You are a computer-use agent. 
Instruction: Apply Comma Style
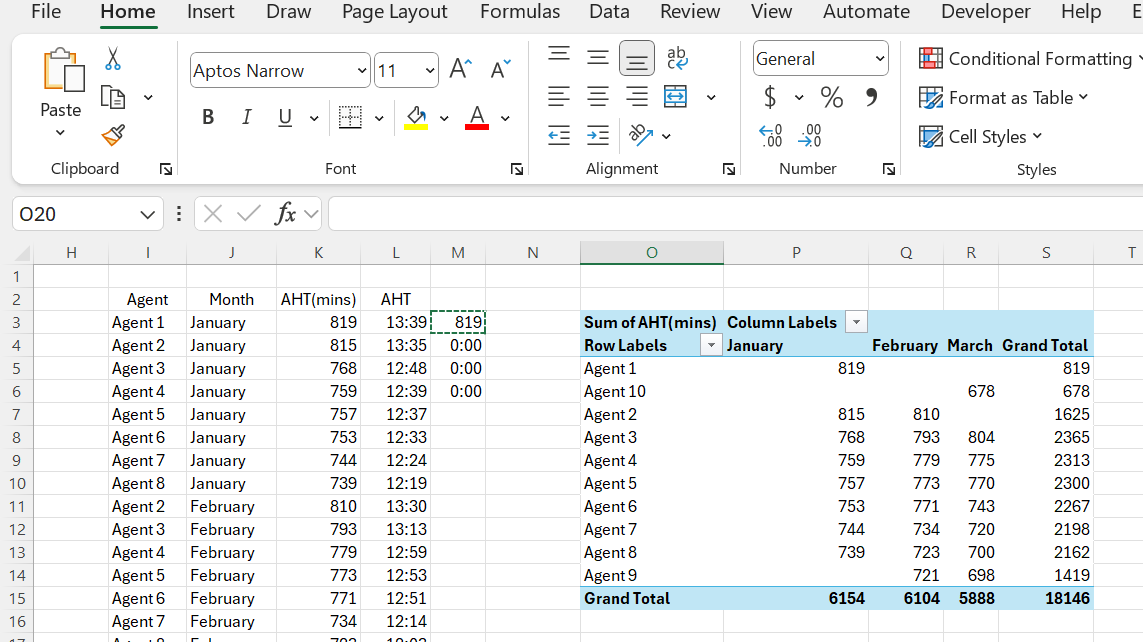tap(871, 96)
